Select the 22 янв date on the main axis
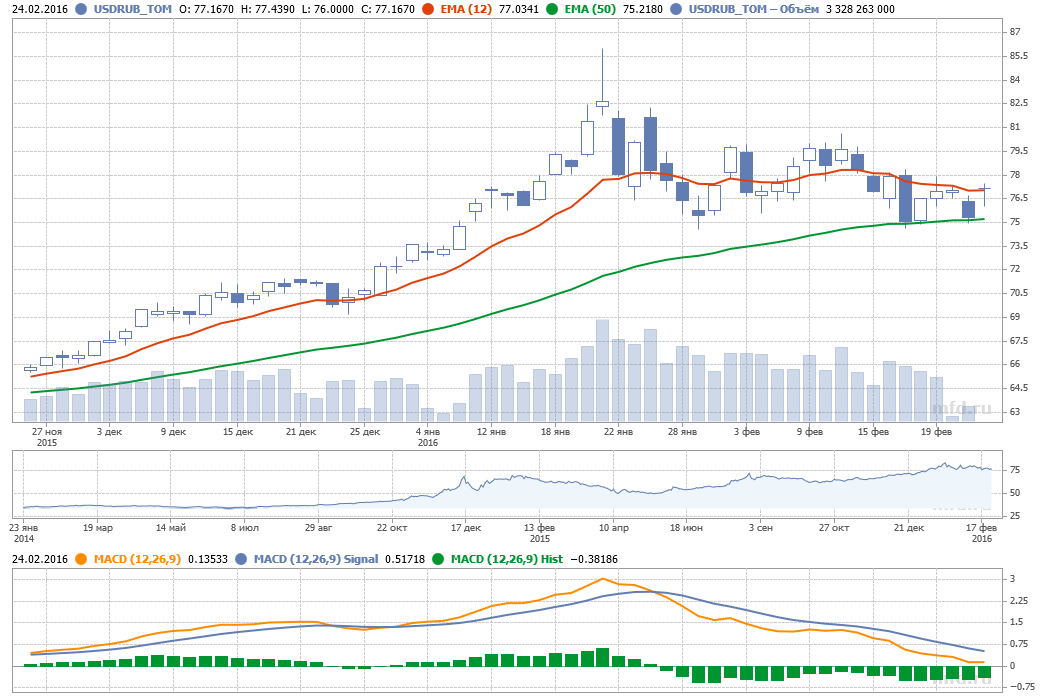This screenshot has width=1062, height=700. [619, 432]
